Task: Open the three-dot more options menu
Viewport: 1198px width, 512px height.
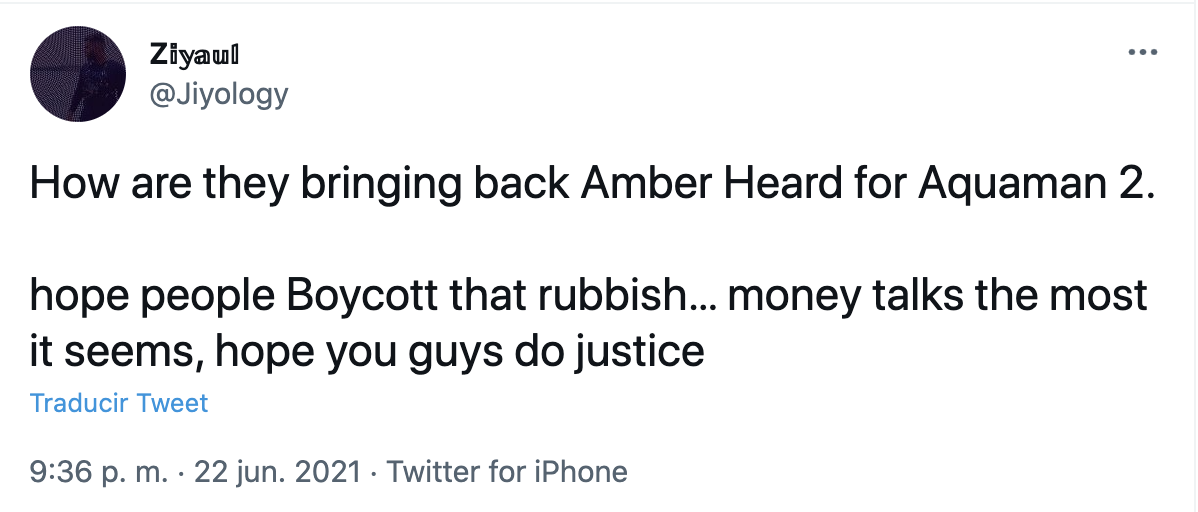Action: point(1141,53)
